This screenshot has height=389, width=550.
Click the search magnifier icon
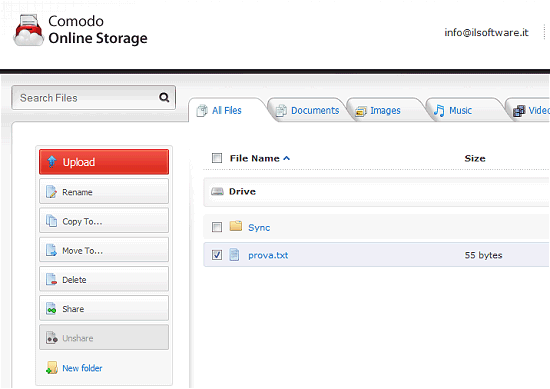(164, 97)
